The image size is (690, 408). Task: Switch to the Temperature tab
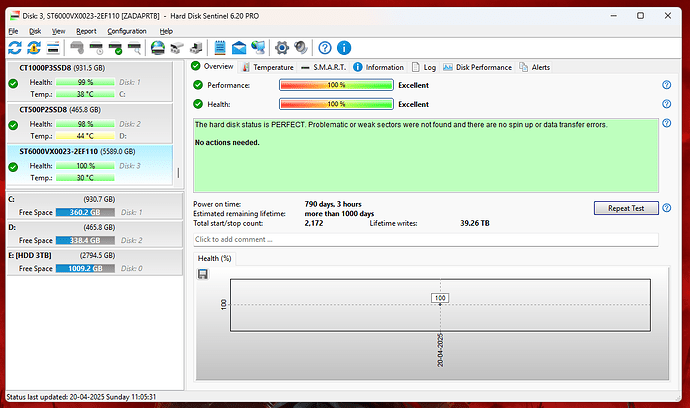[268, 67]
